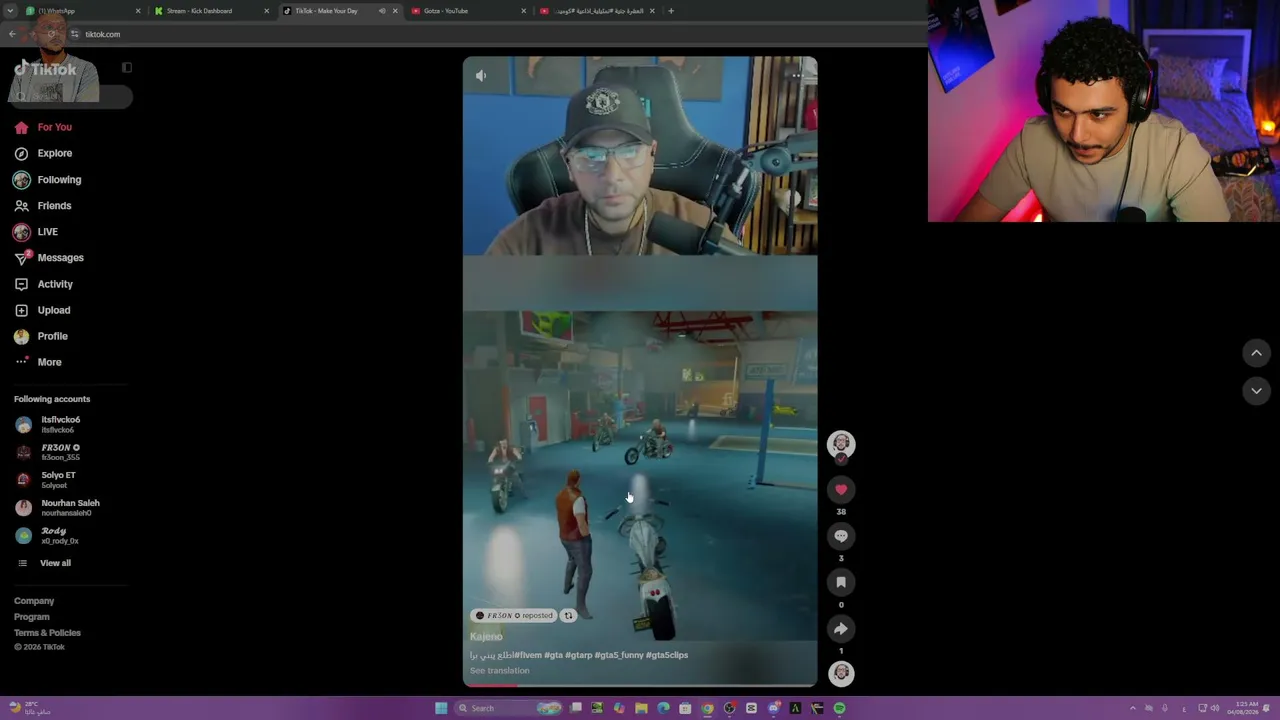Viewport: 1280px width, 720px height.
Task: Click the repost icon beside reposted label
Action: 568,616
